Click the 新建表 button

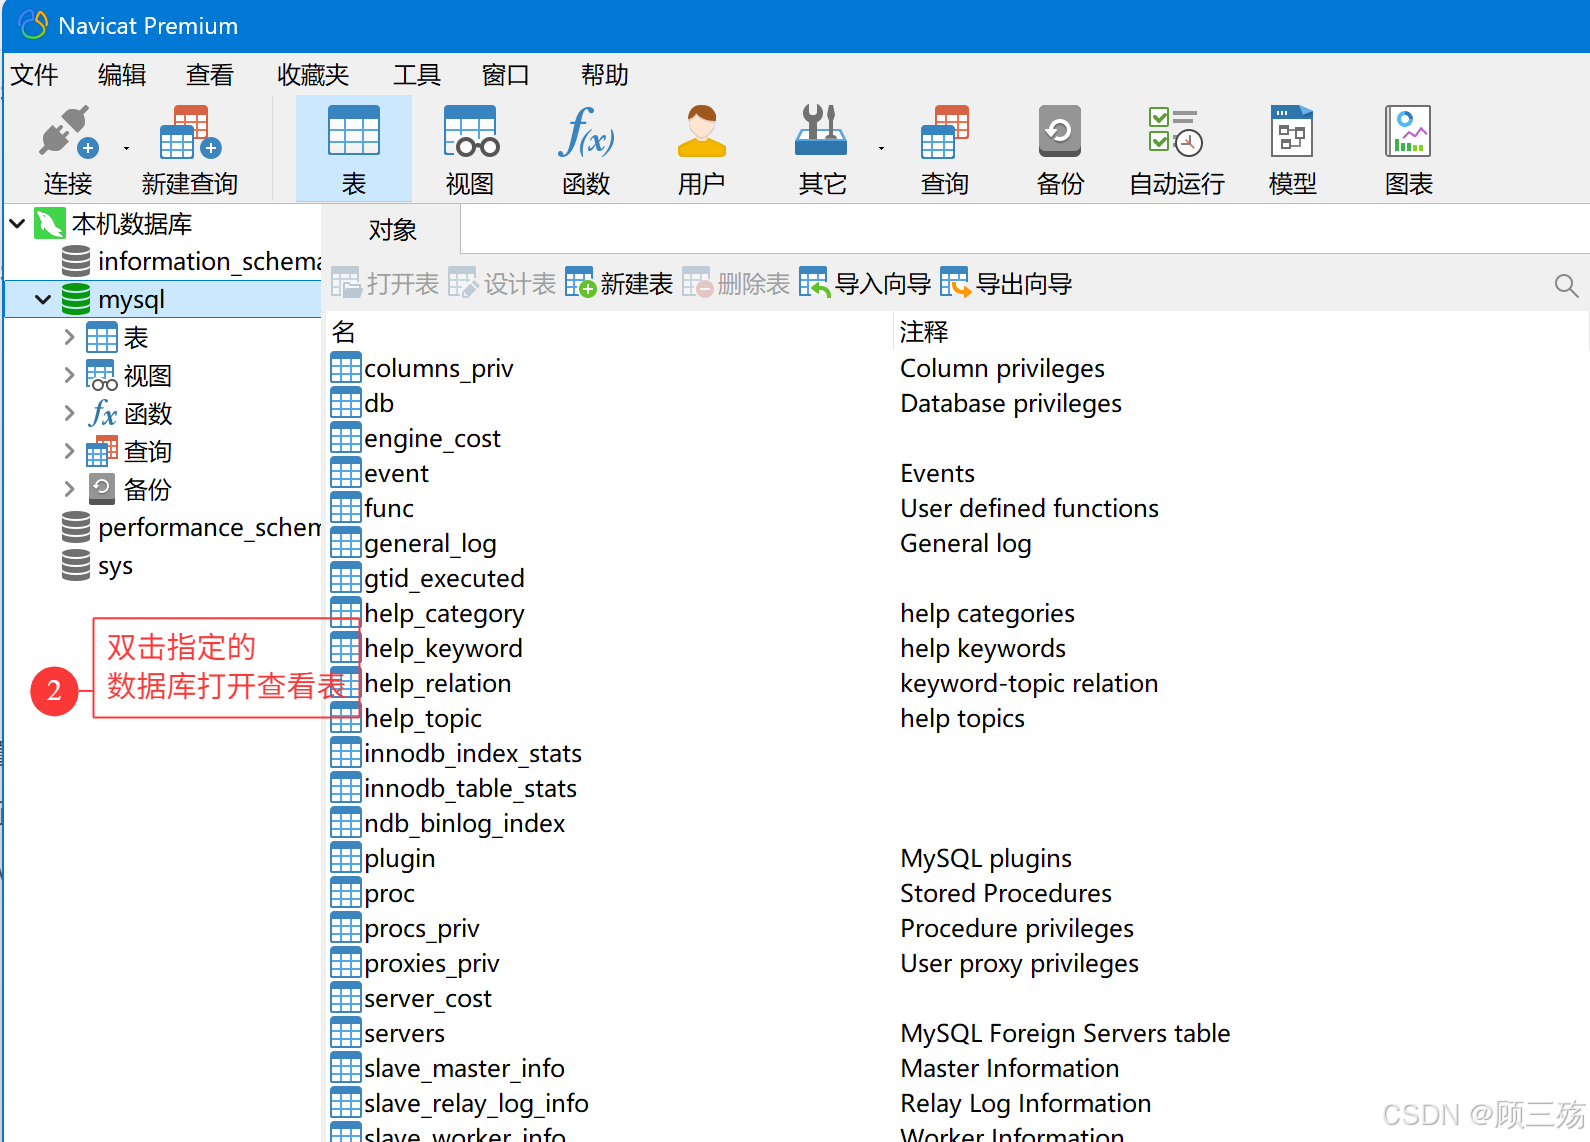(x=619, y=284)
